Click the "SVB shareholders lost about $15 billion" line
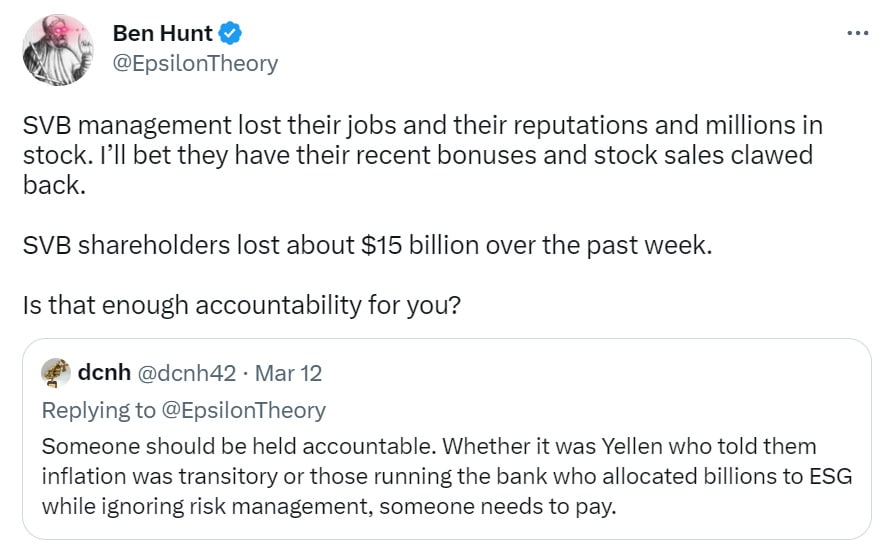This screenshot has width=890, height=546. 367,245
